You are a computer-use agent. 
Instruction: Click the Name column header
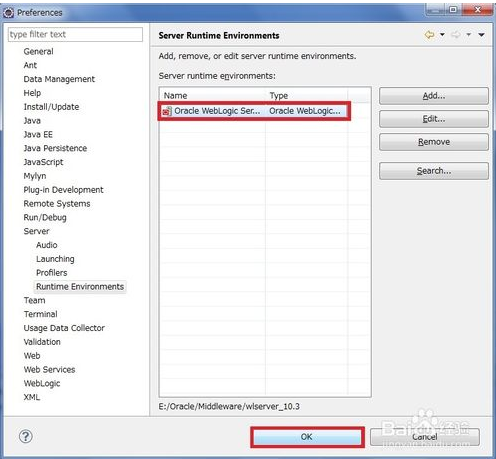click(213, 96)
